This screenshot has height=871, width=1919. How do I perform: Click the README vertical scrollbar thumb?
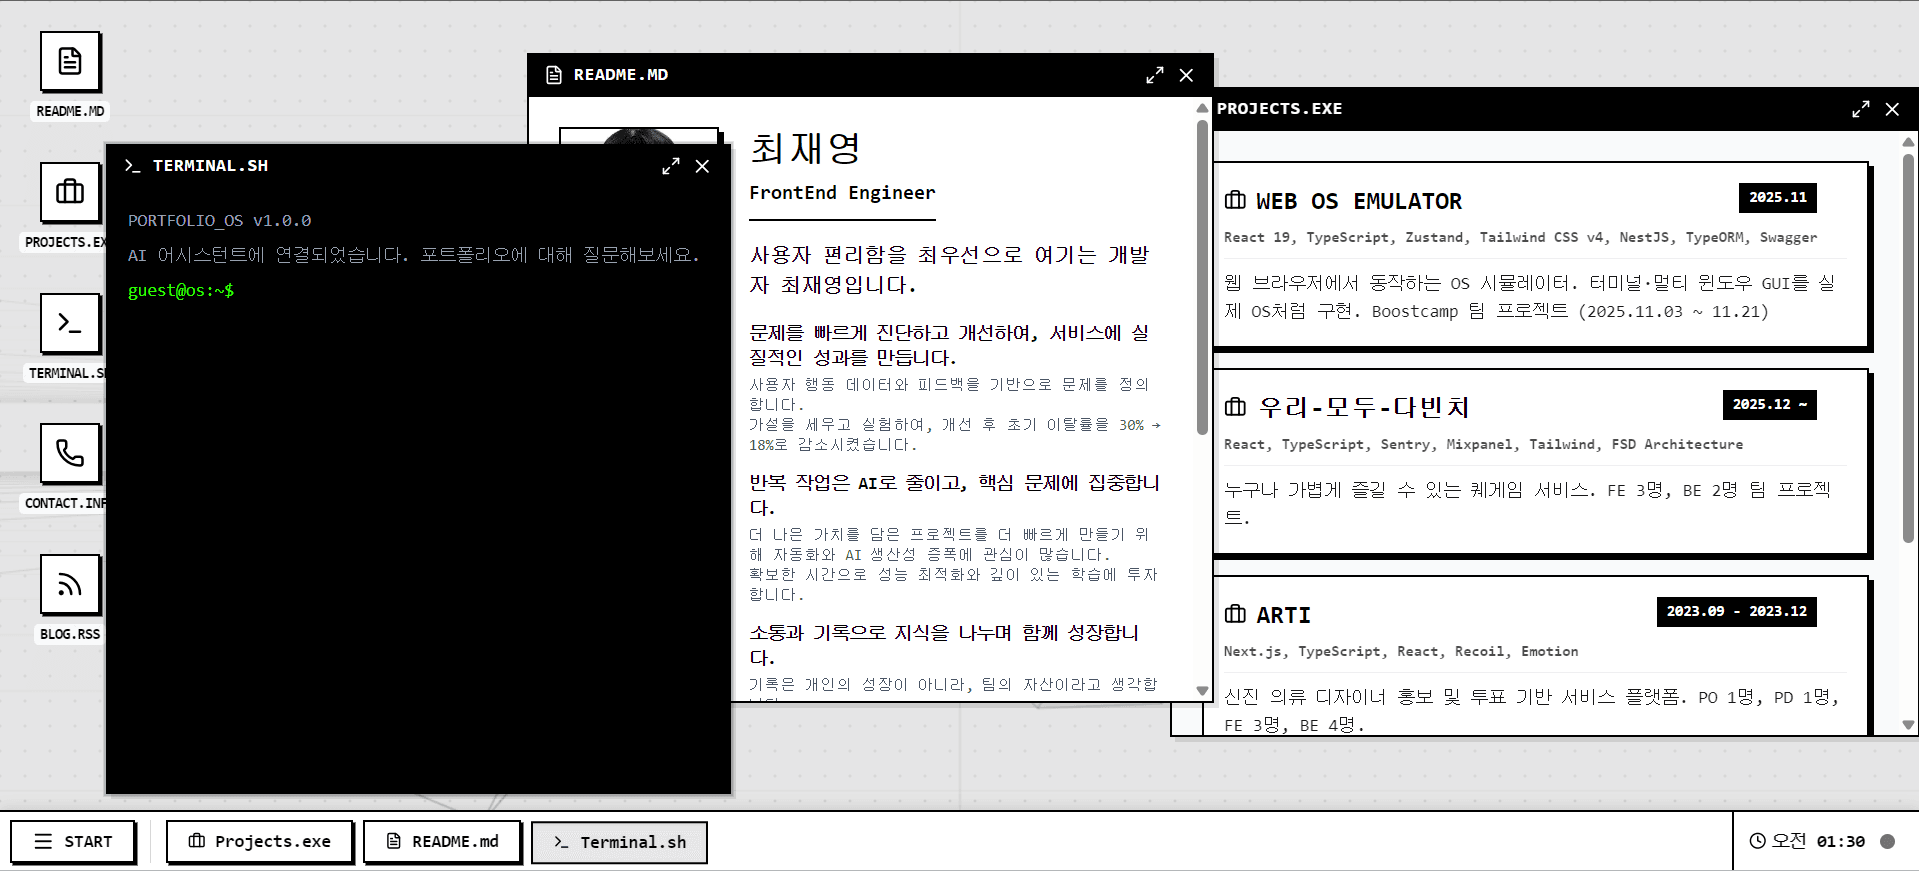(x=1202, y=277)
